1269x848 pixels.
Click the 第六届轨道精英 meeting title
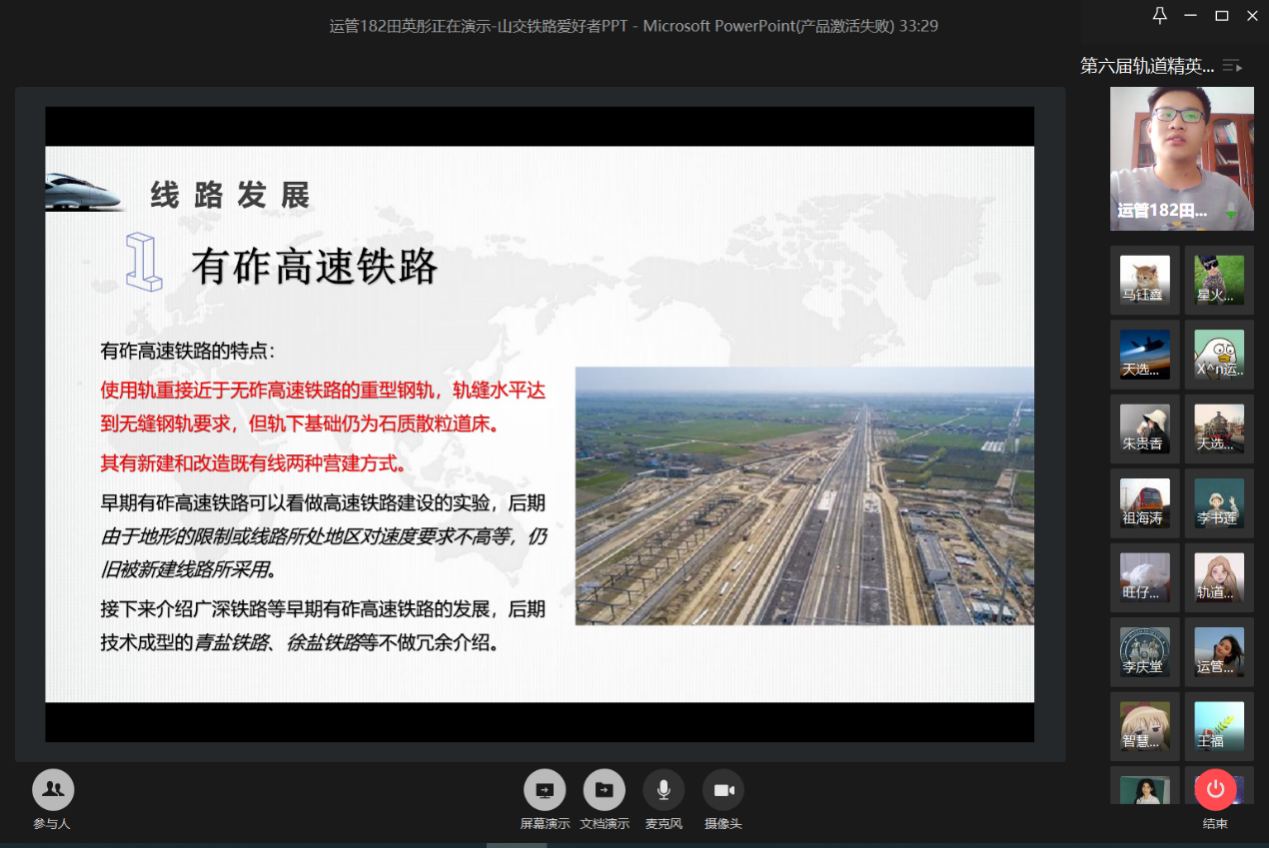(x=1146, y=66)
